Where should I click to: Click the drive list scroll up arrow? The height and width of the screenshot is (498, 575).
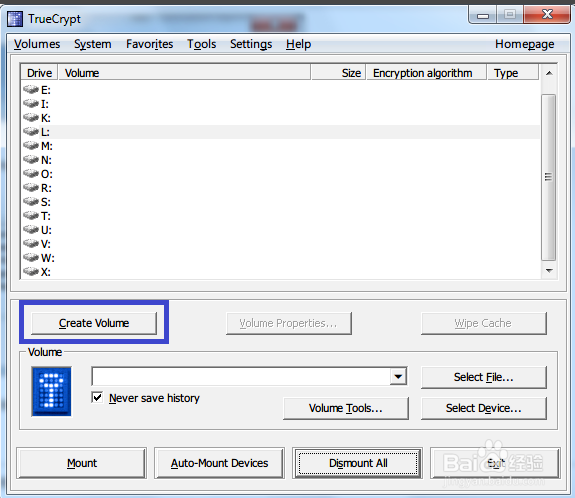click(x=549, y=73)
